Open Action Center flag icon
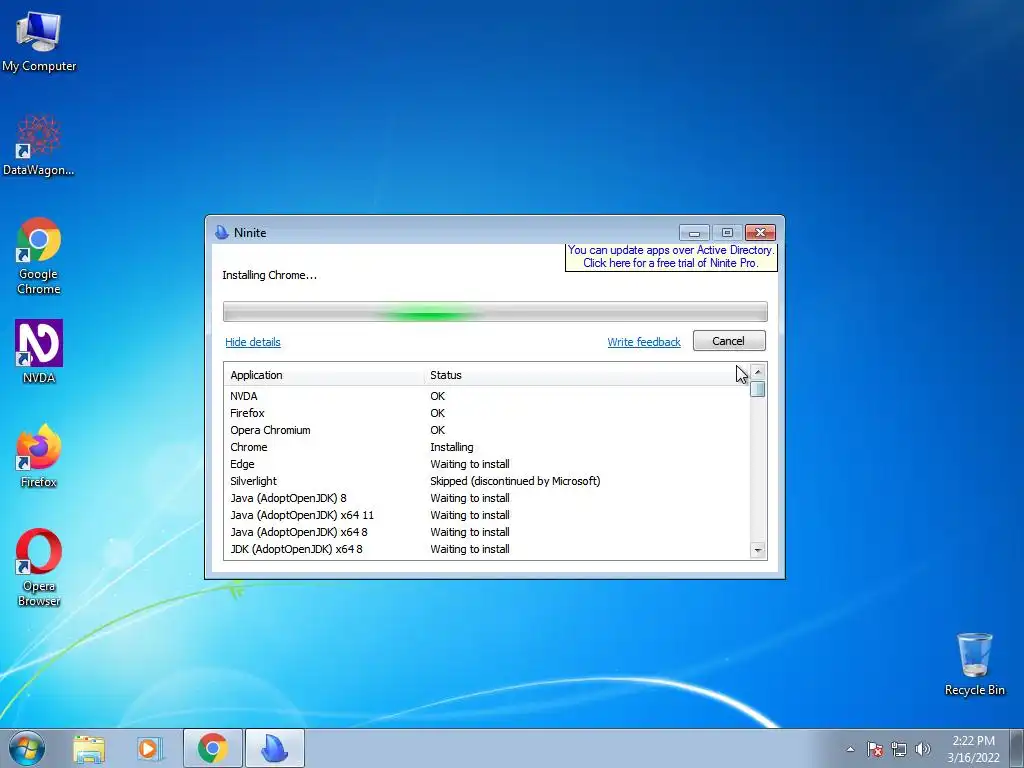The width and height of the screenshot is (1024, 768). coord(875,749)
